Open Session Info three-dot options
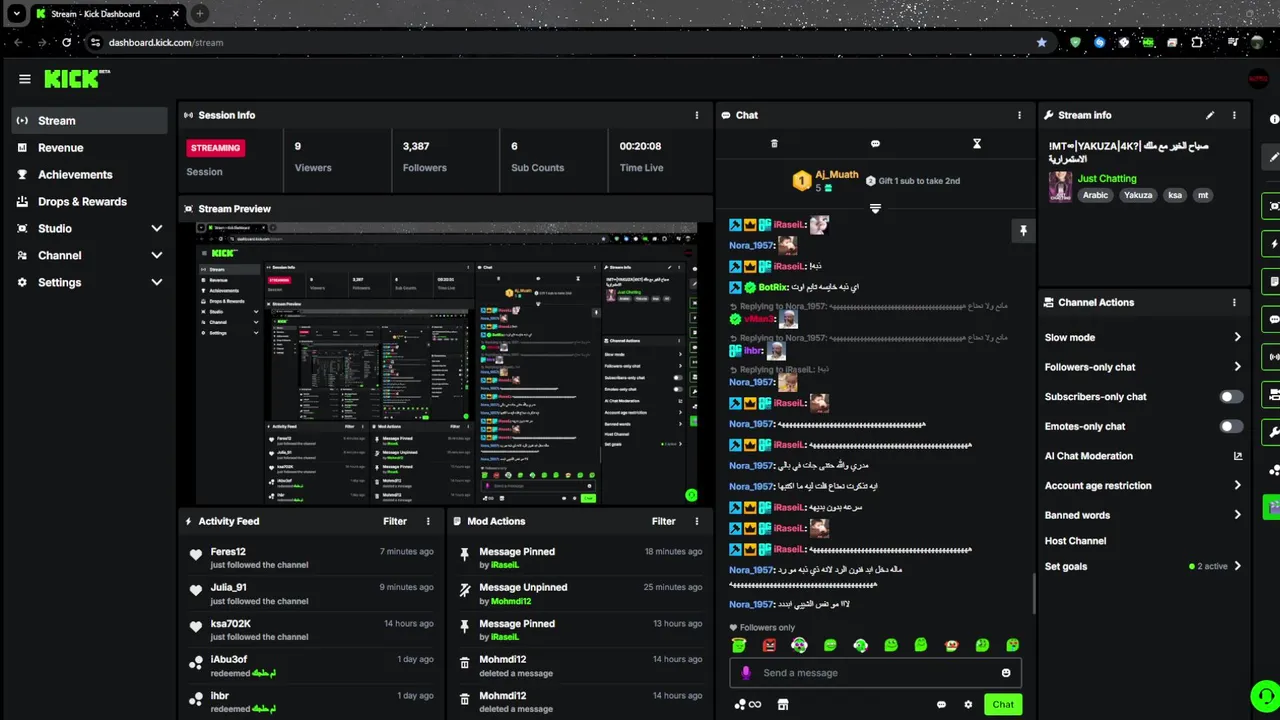The height and width of the screenshot is (720, 1280). [x=697, y=115]
